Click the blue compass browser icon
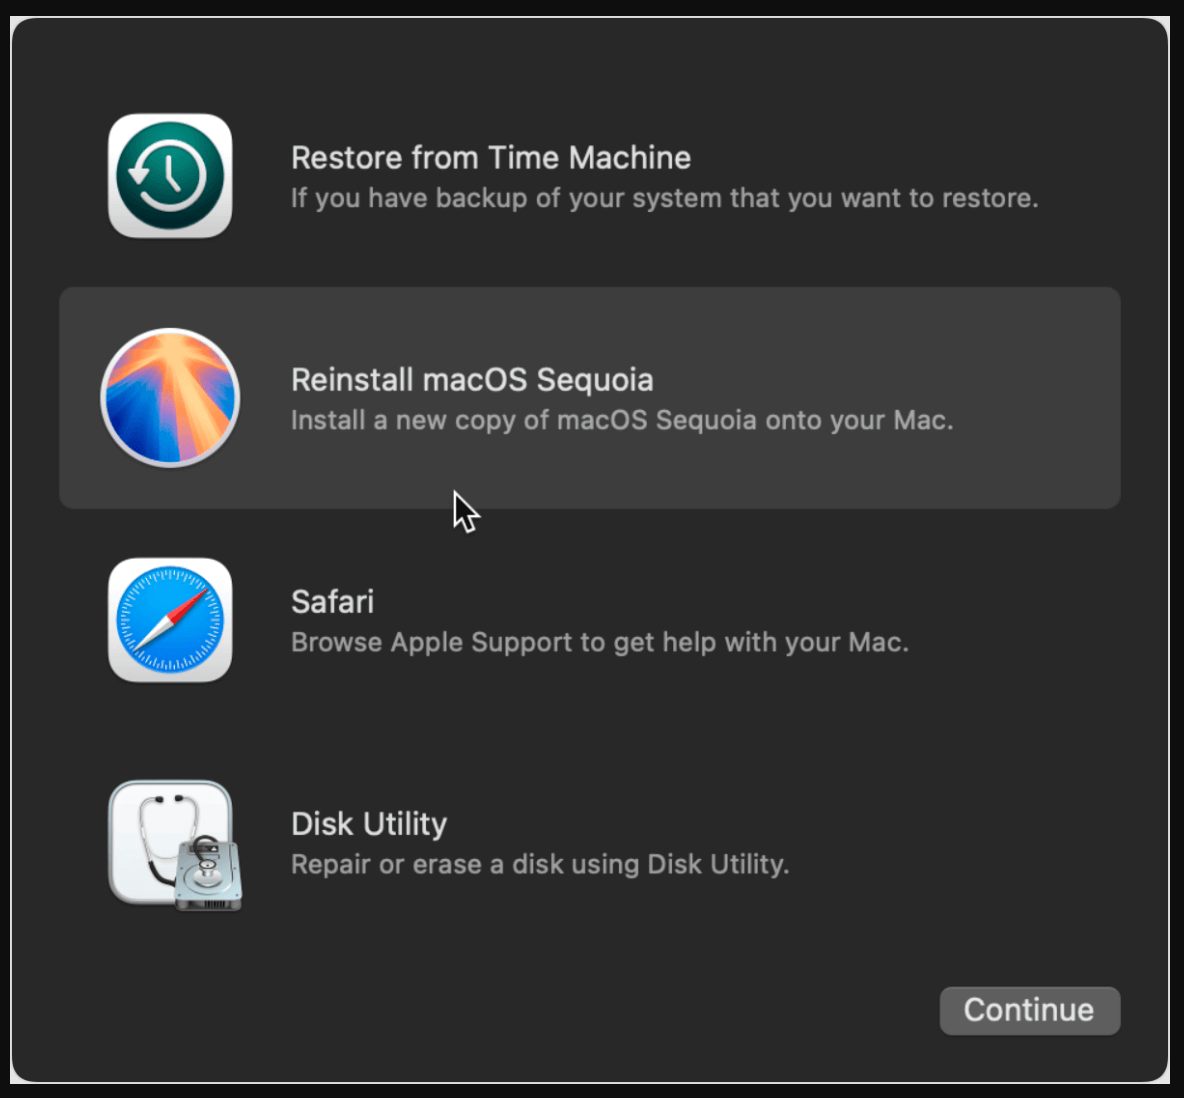The width and height of the screenshot is (1184, 1098). (x=170, y=619)
